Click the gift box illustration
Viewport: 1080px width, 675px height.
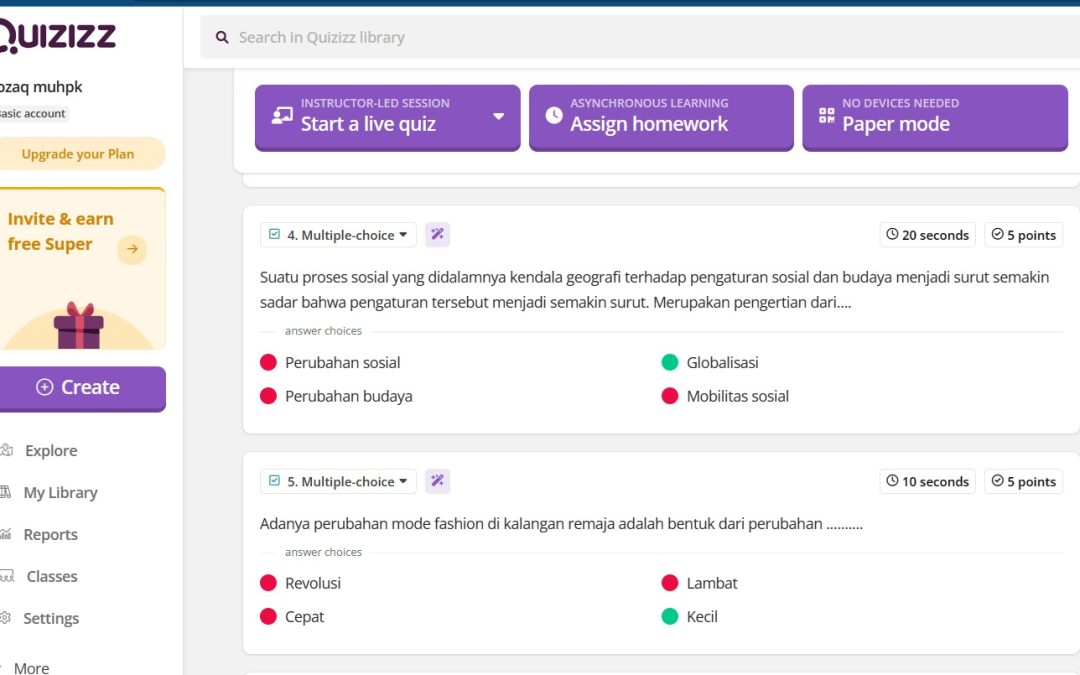click(79, 325)
